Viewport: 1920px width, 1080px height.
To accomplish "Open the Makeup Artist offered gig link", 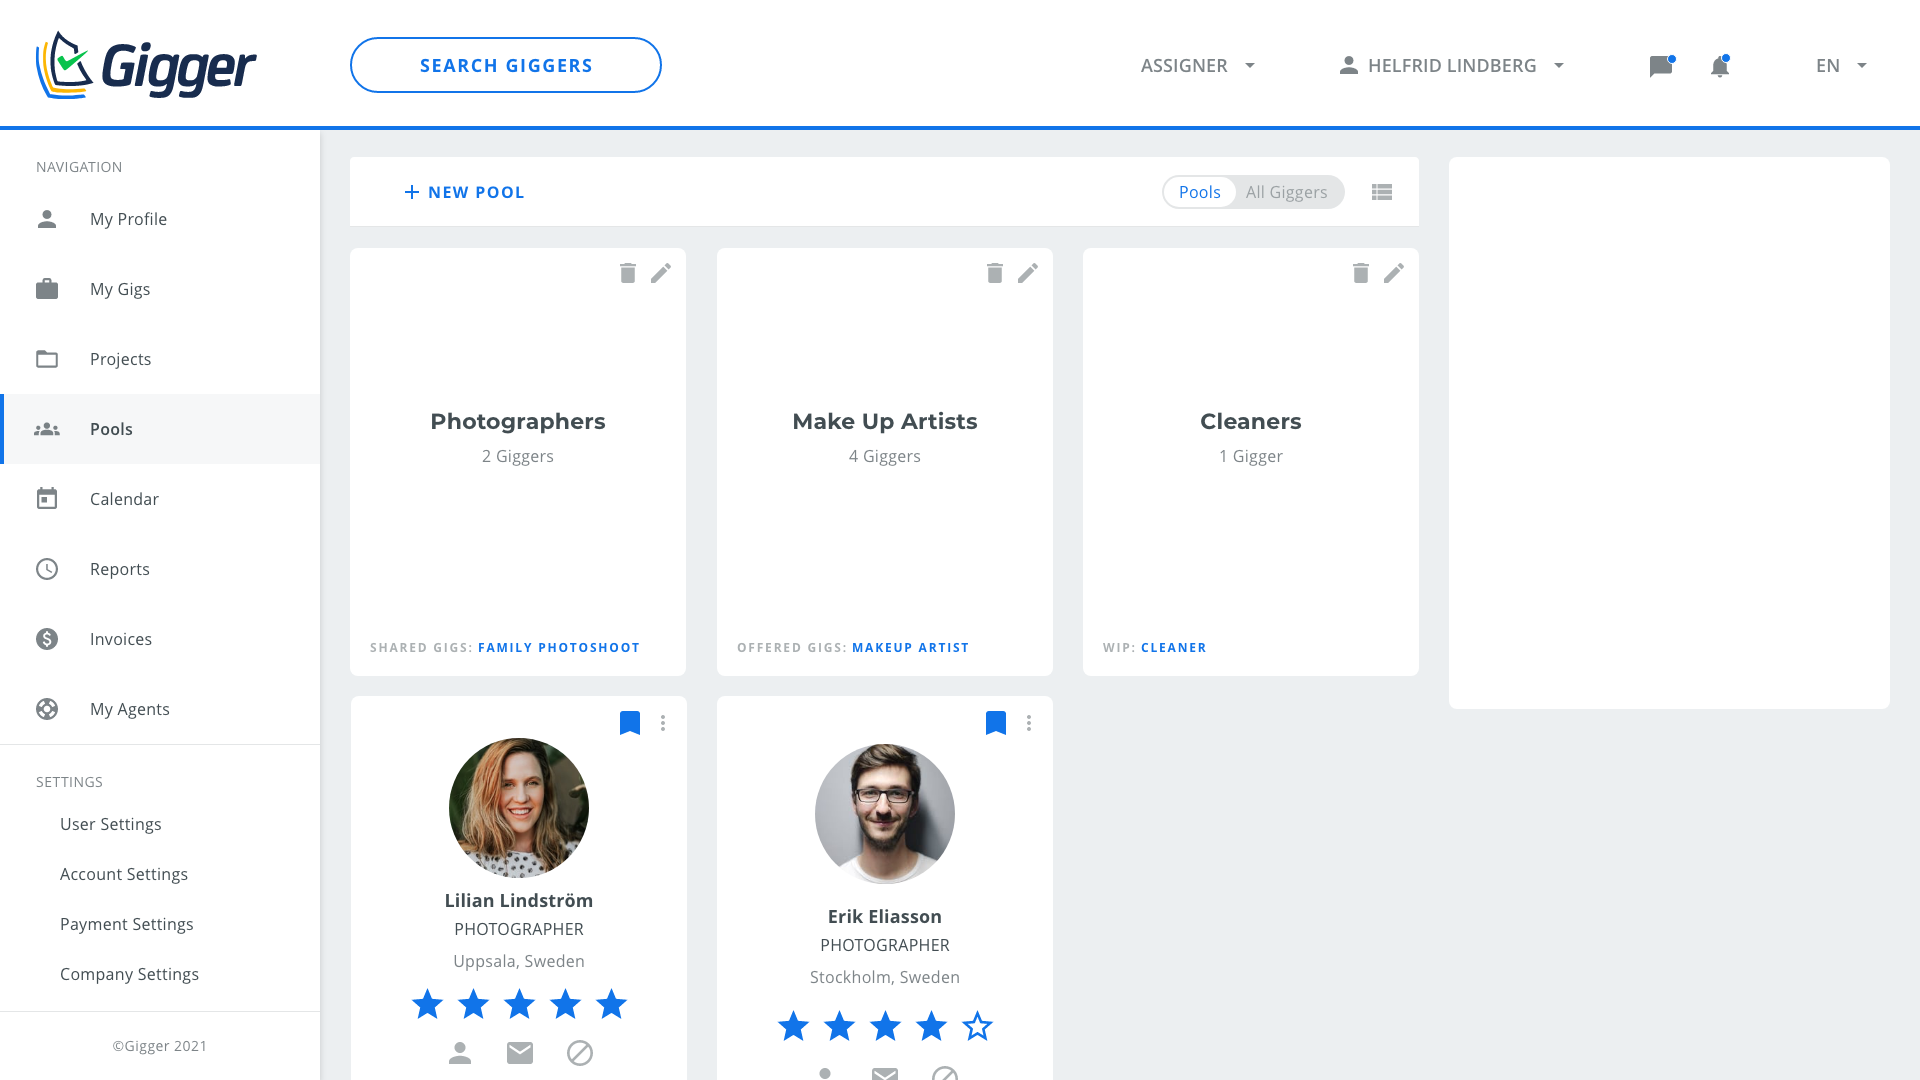I will tap(911, 648).
